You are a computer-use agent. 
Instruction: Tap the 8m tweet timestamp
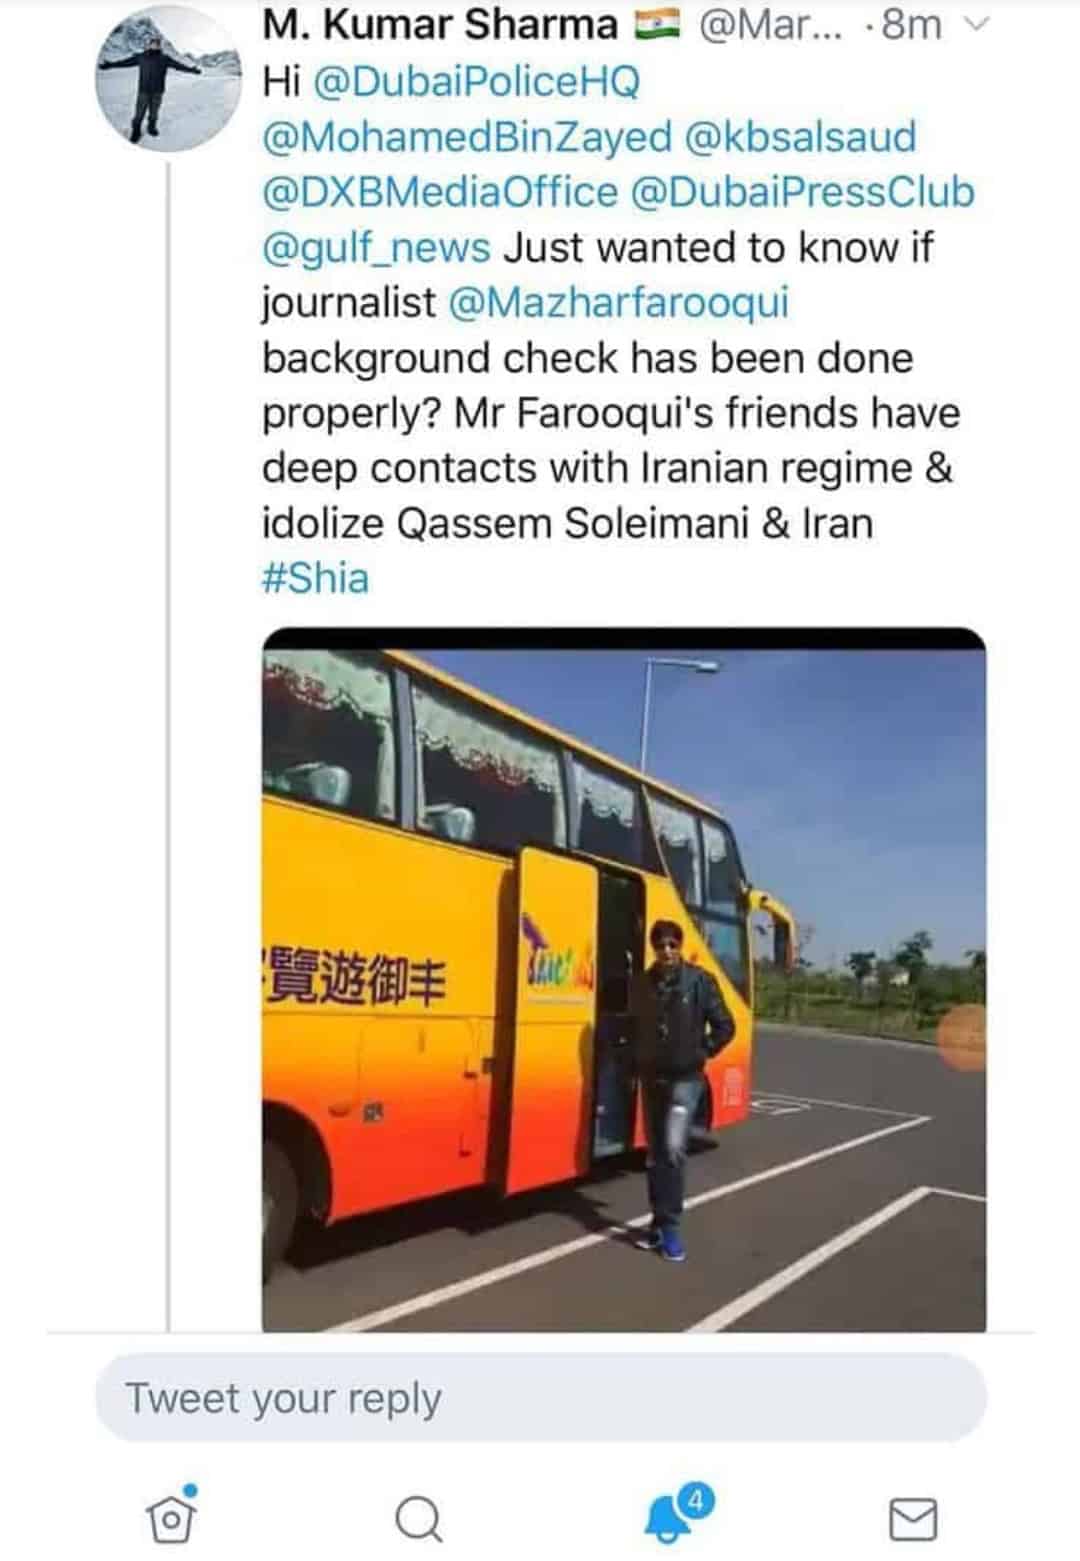tap(910, 26)
